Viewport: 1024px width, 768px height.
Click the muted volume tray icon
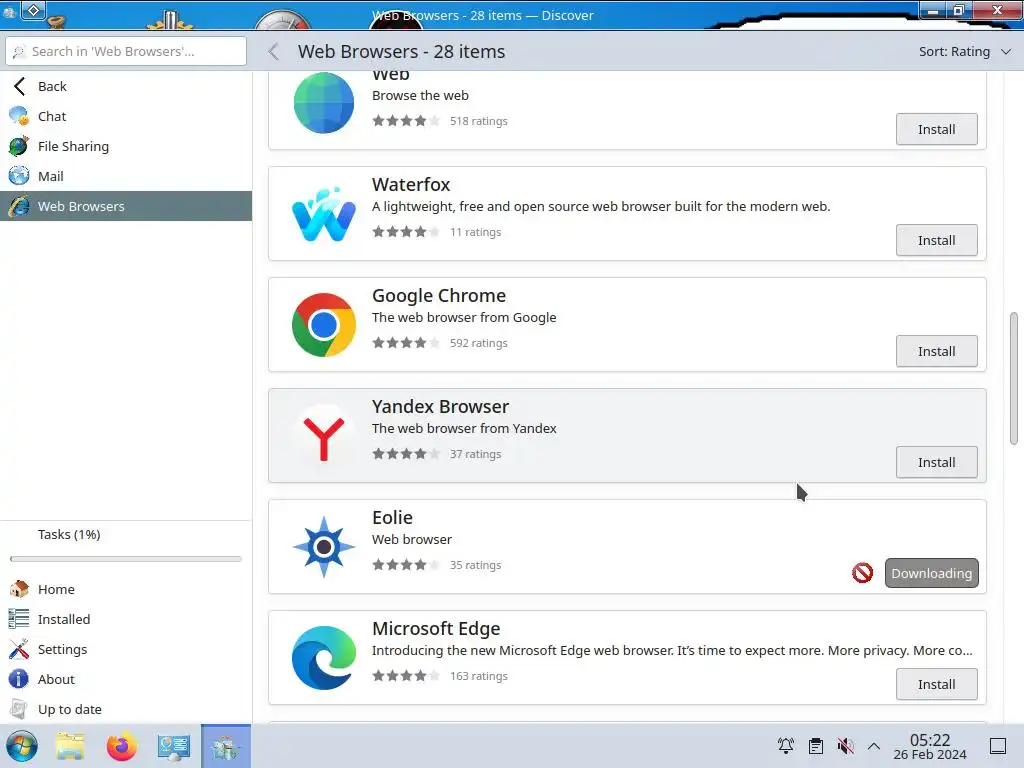pyautogui.click(x=846, y=746)
